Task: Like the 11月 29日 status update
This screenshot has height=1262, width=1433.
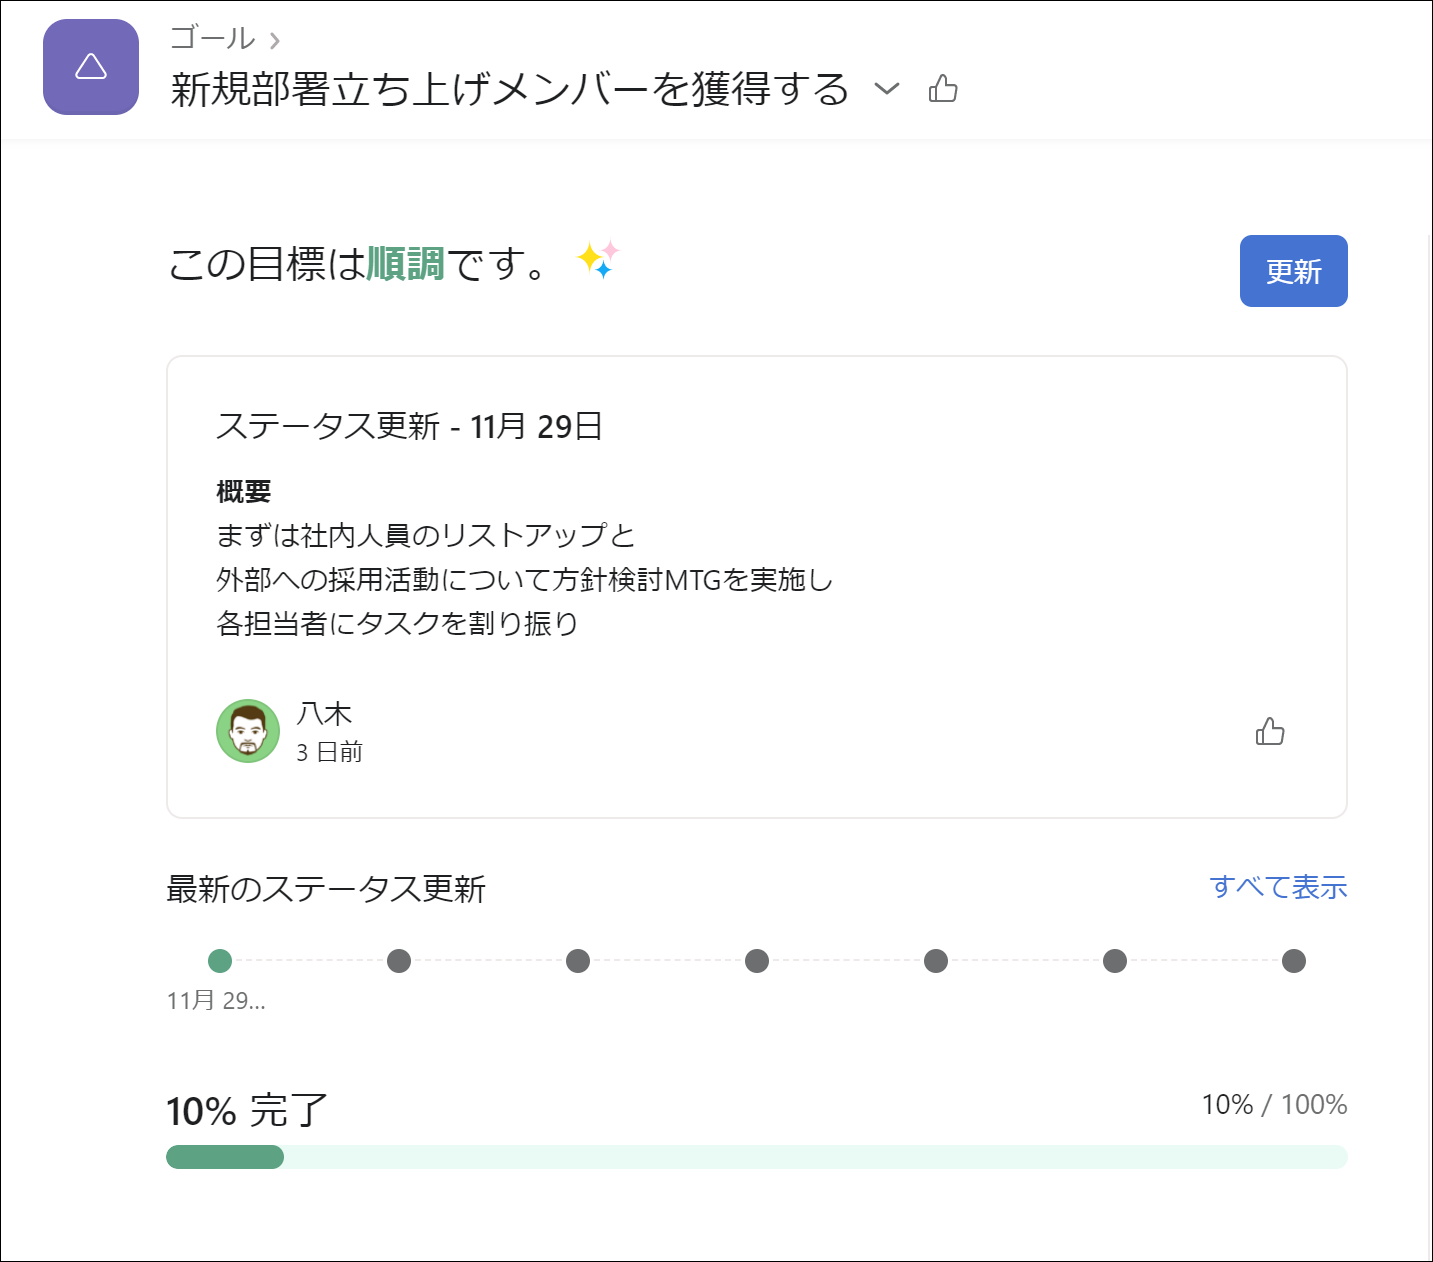Action: click(x=1270, y=732)
